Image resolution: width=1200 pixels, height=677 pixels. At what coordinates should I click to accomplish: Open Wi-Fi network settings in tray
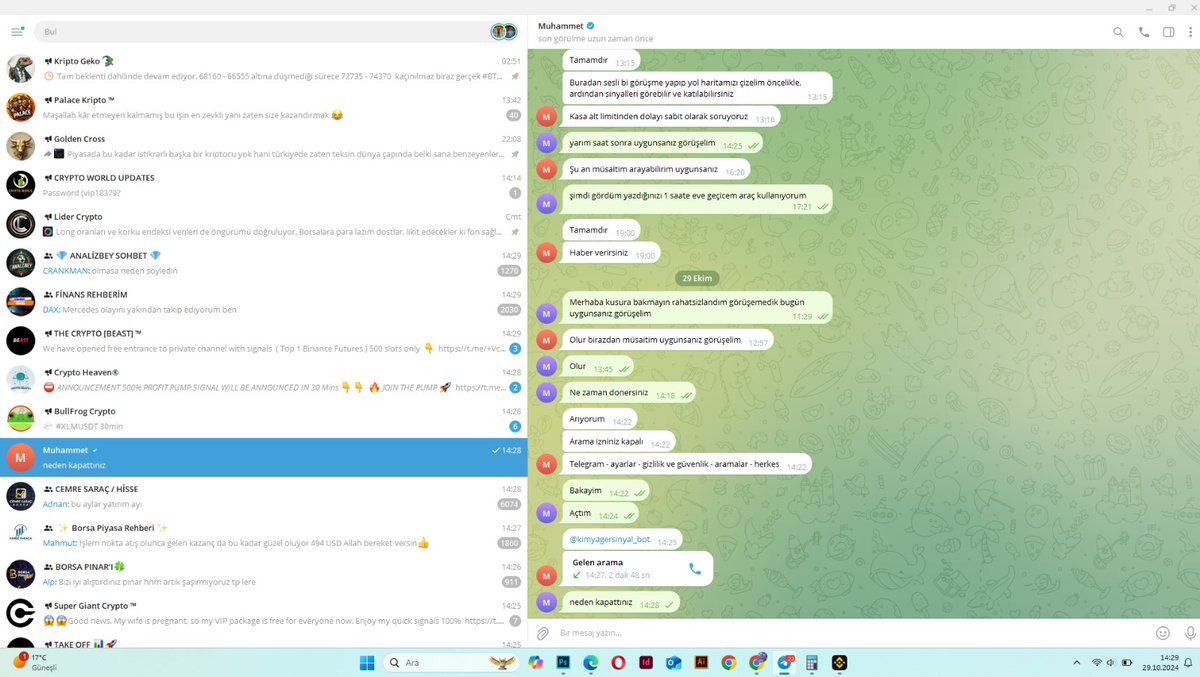(1097, 662)
